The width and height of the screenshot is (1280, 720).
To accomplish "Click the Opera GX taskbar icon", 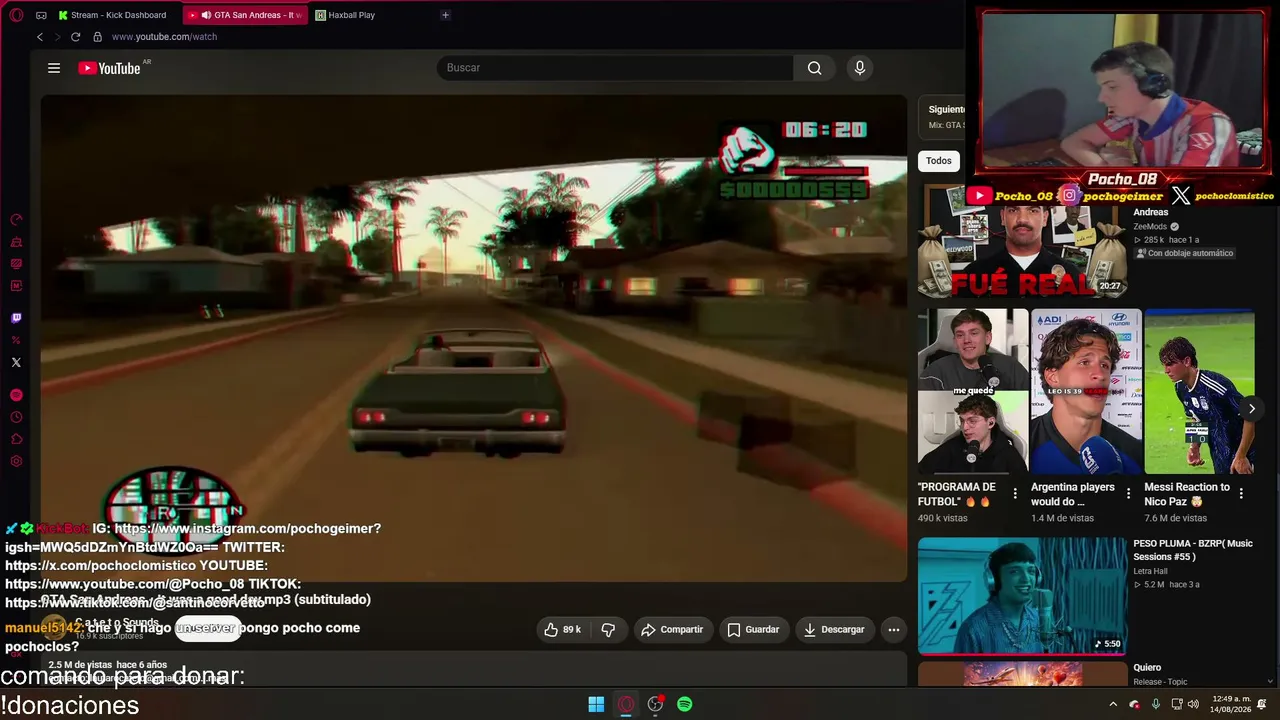I will pos(626,704).
